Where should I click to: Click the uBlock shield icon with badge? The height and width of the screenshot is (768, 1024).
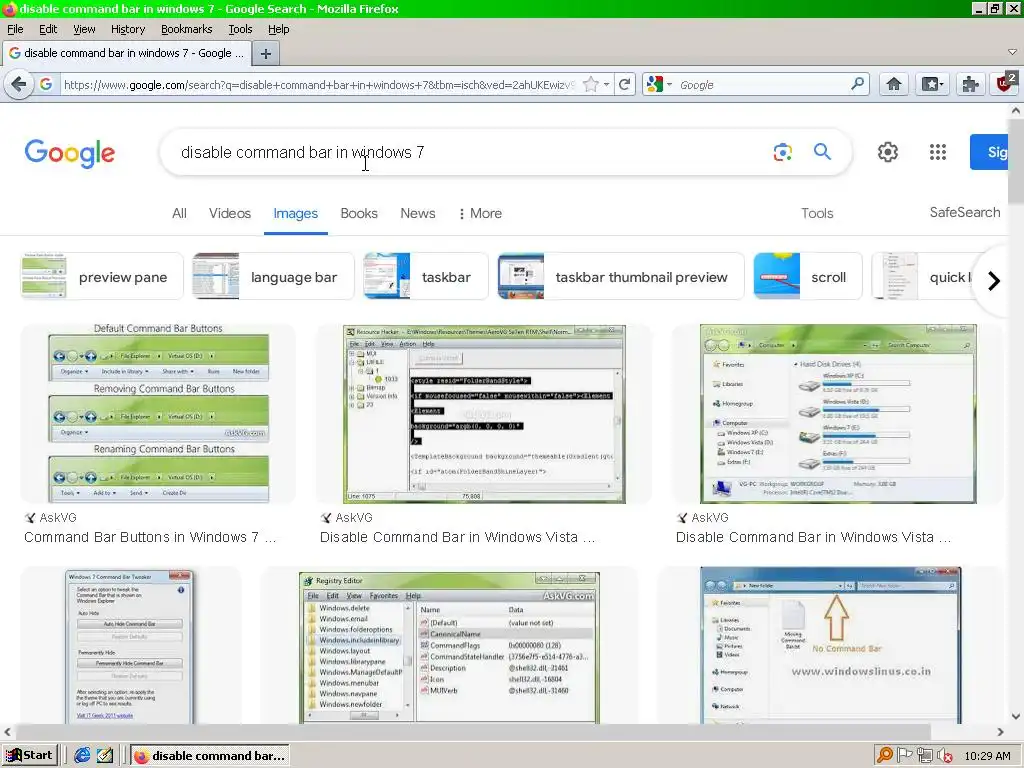click(x=1005, y=84)
